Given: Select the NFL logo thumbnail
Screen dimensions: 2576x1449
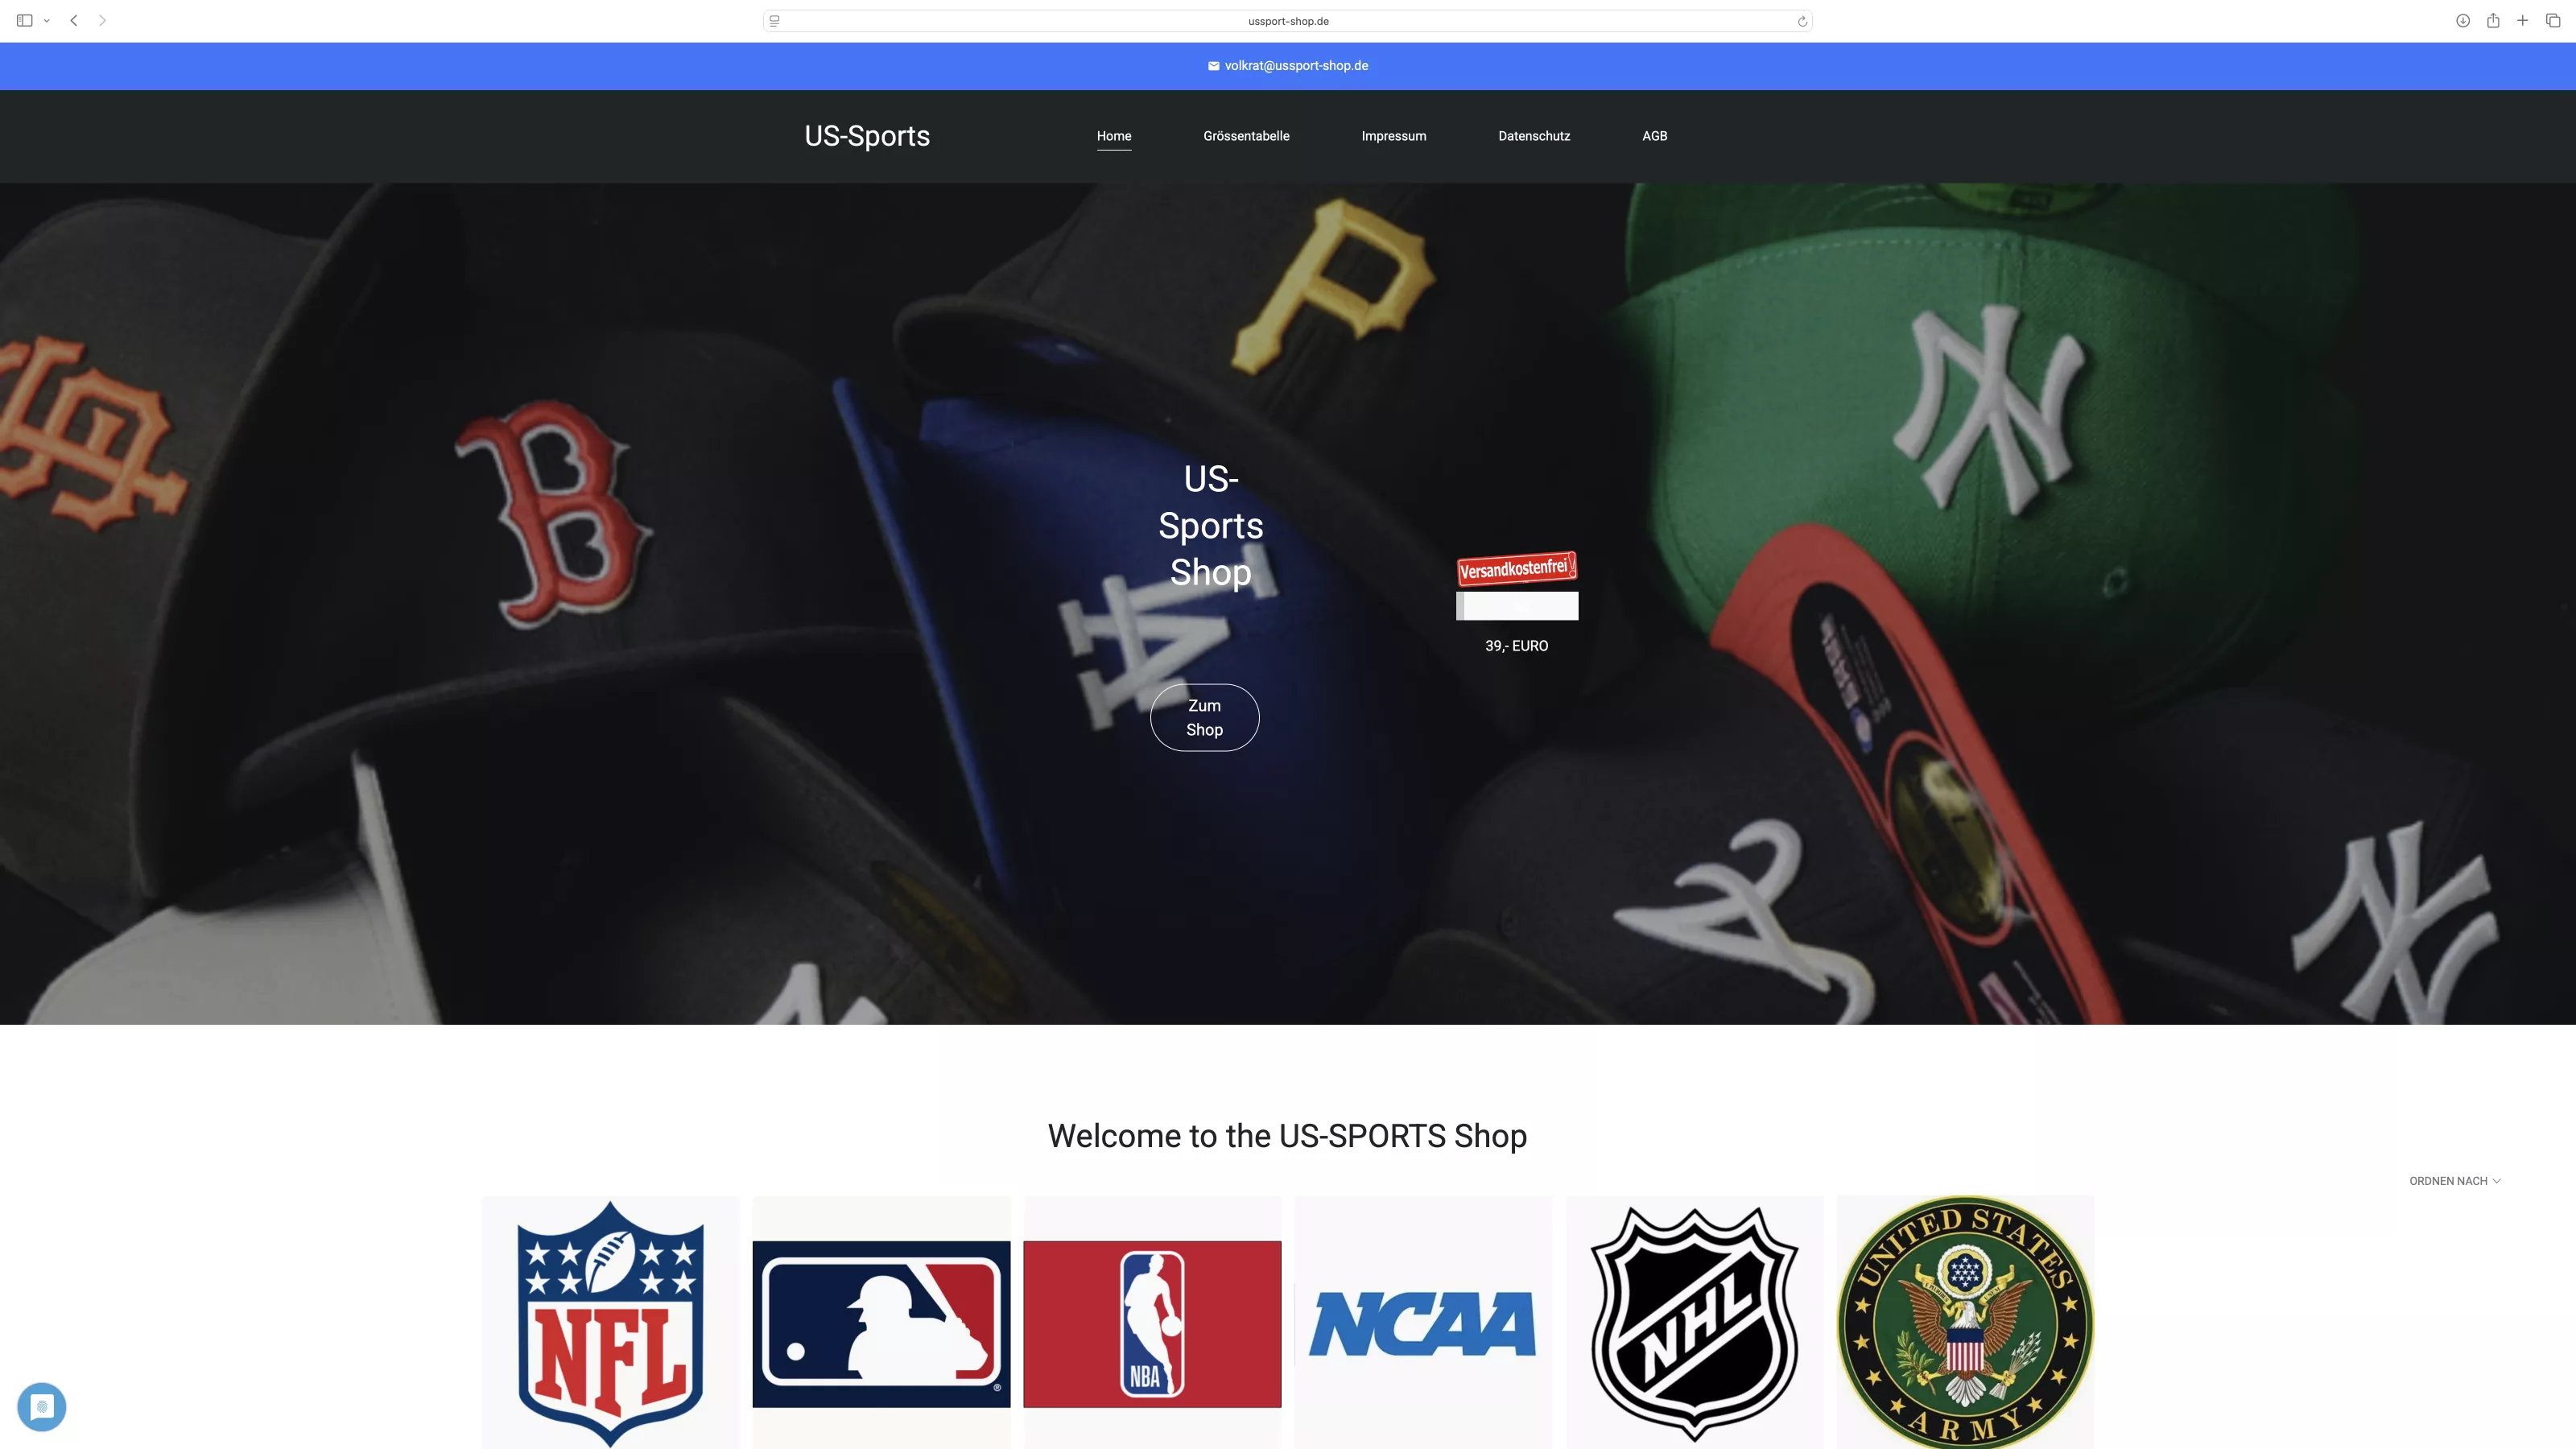Looking at the screenshot, I should (609, 1322).
